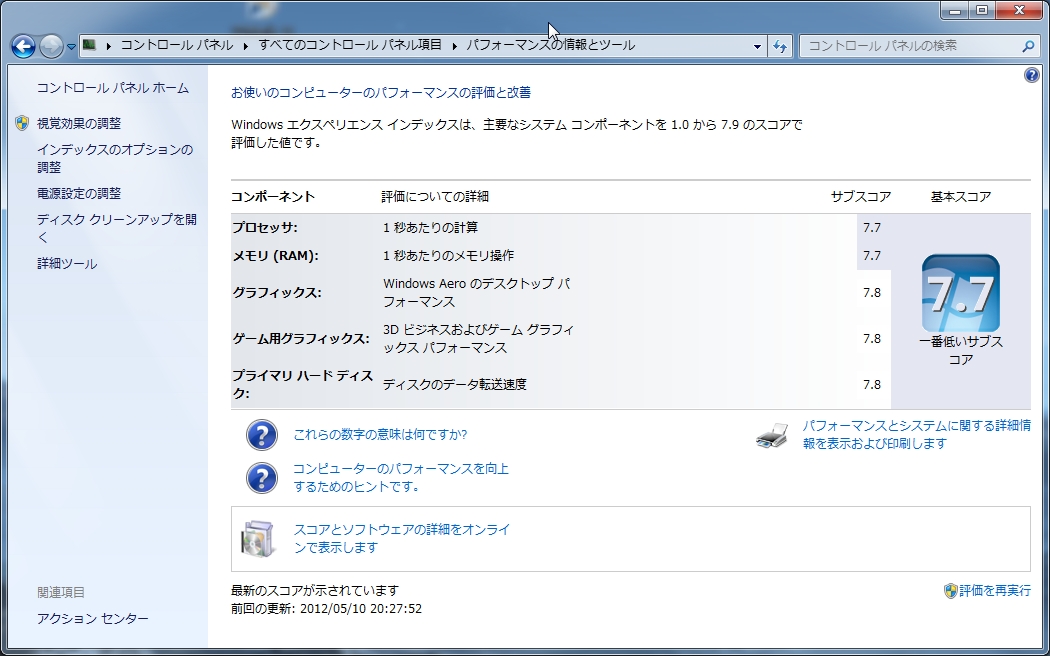This screenshot has height=656, width=1050.
Task: Click the shield icon beside 視覚効果の調整
Action: [x=22, y=123]
